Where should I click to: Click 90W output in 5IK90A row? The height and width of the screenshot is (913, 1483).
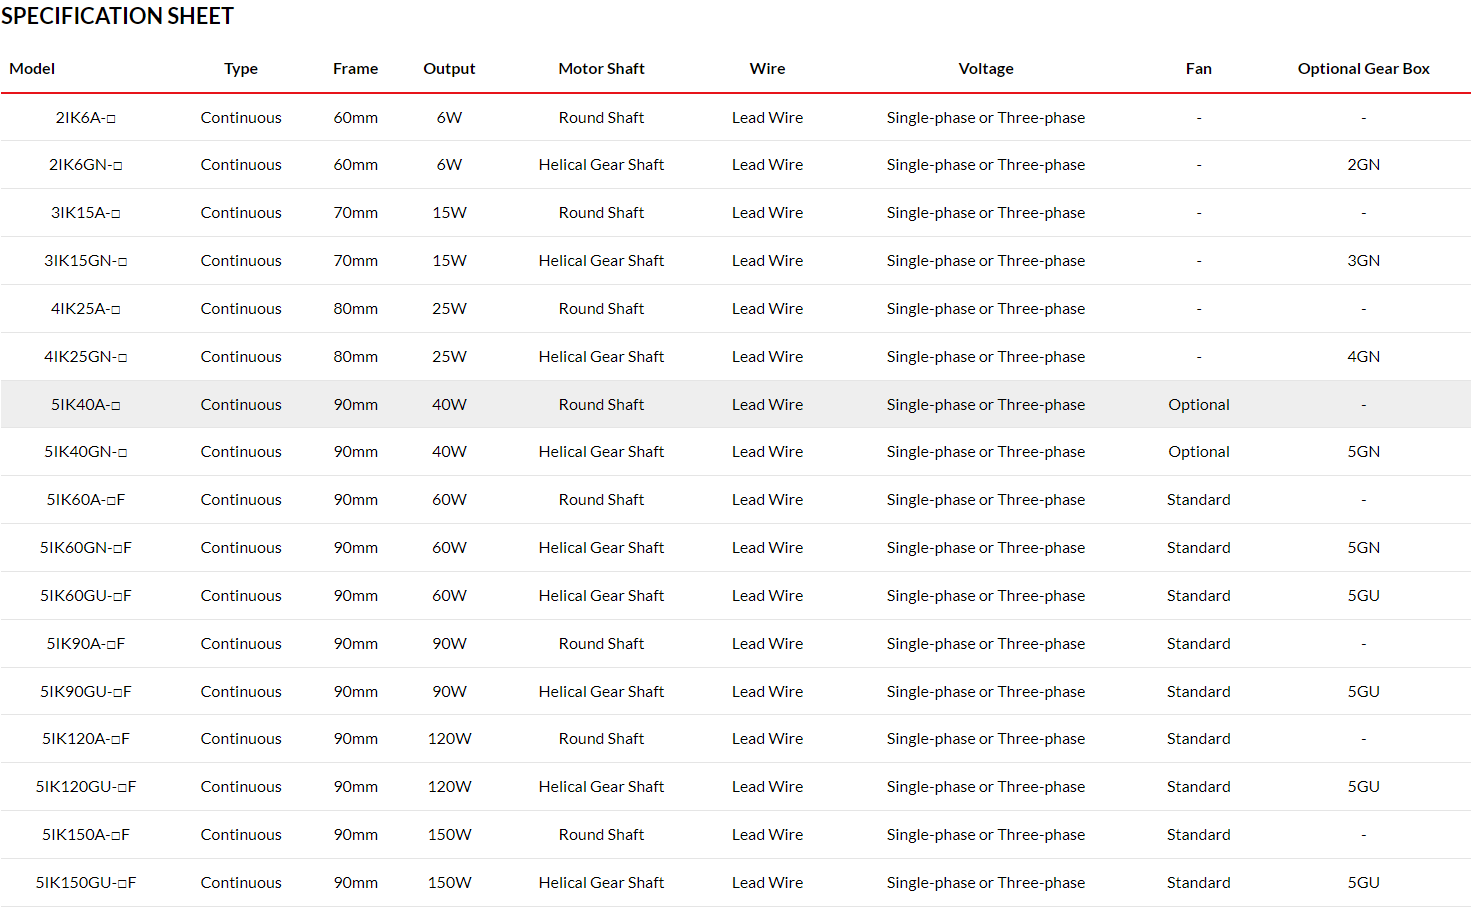(x=449, y=644)
